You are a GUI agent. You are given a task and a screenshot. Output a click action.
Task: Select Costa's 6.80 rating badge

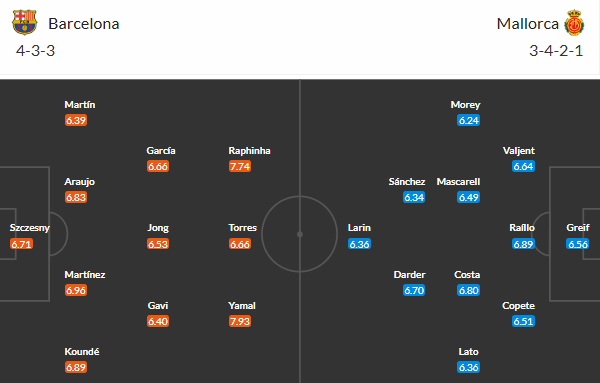(468, 290)
